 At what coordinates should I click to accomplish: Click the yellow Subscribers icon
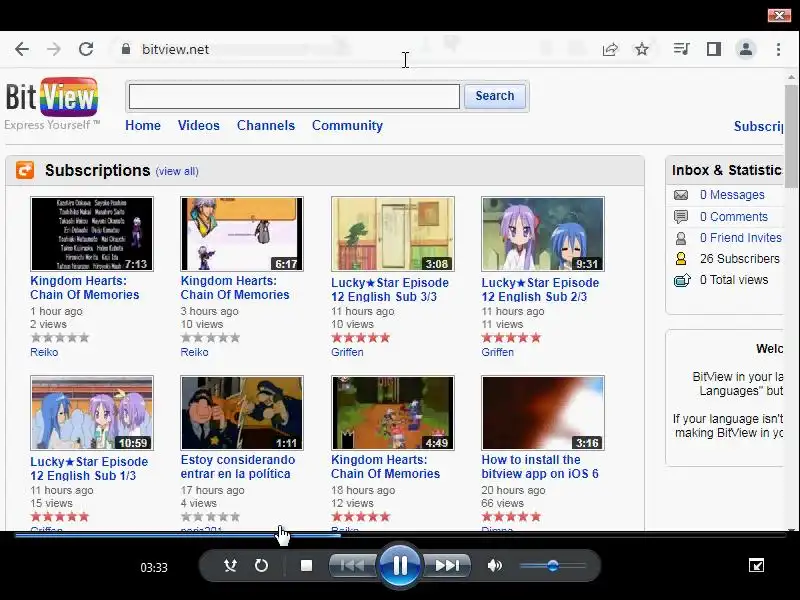point(681,259)
